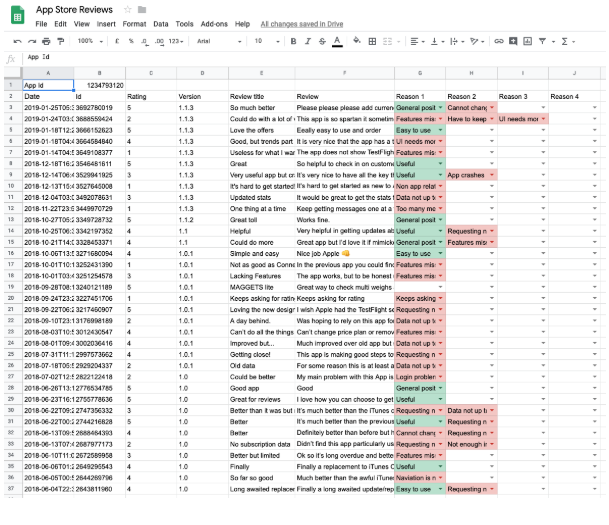Open Reason 2 dropdown showing App crashes
Viewport: 609px width, 525px height.
point(492,175)
